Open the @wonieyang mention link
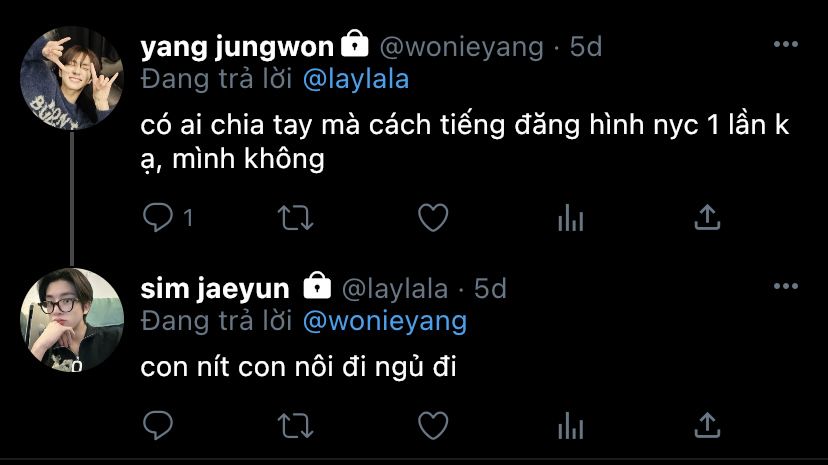 click(x=385, y=321)
